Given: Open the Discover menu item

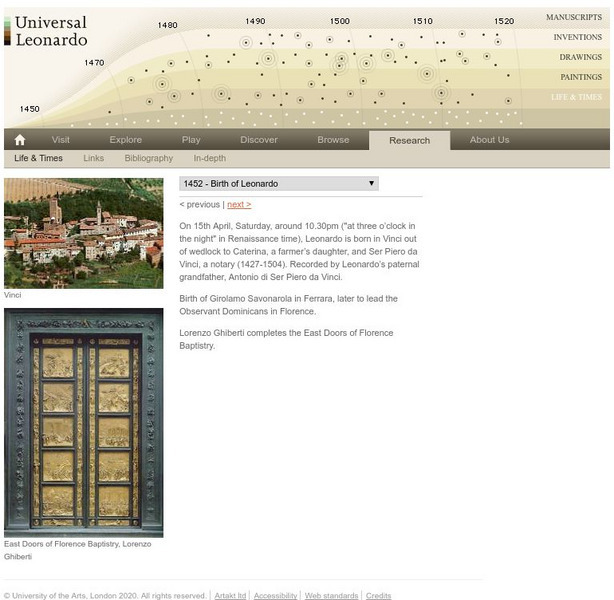Looking at the screenshot, I should tap(259, 140).
